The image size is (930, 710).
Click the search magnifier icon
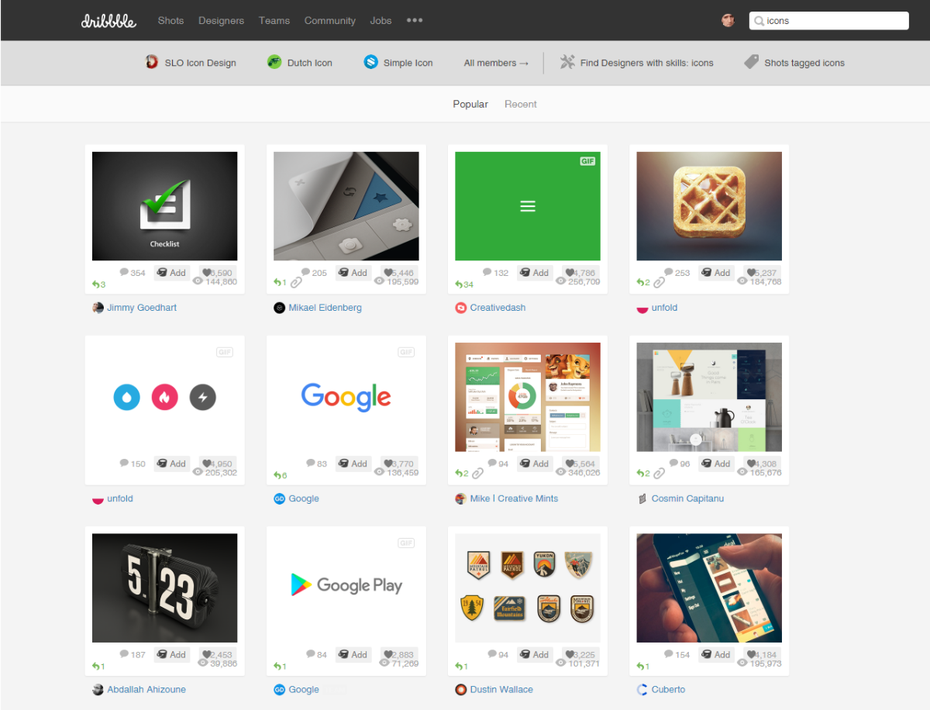point(759,21)
